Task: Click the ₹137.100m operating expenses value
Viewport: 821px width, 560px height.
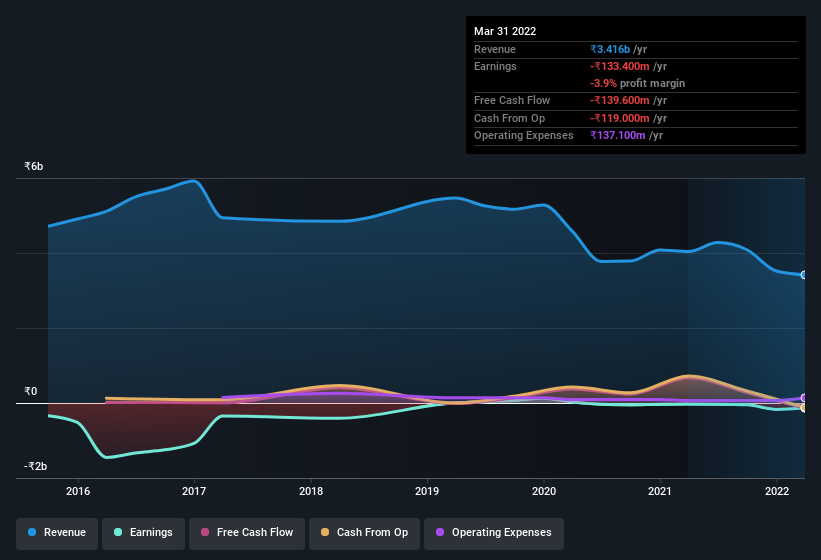Action: pyautogui.click(x=618, y=135)
